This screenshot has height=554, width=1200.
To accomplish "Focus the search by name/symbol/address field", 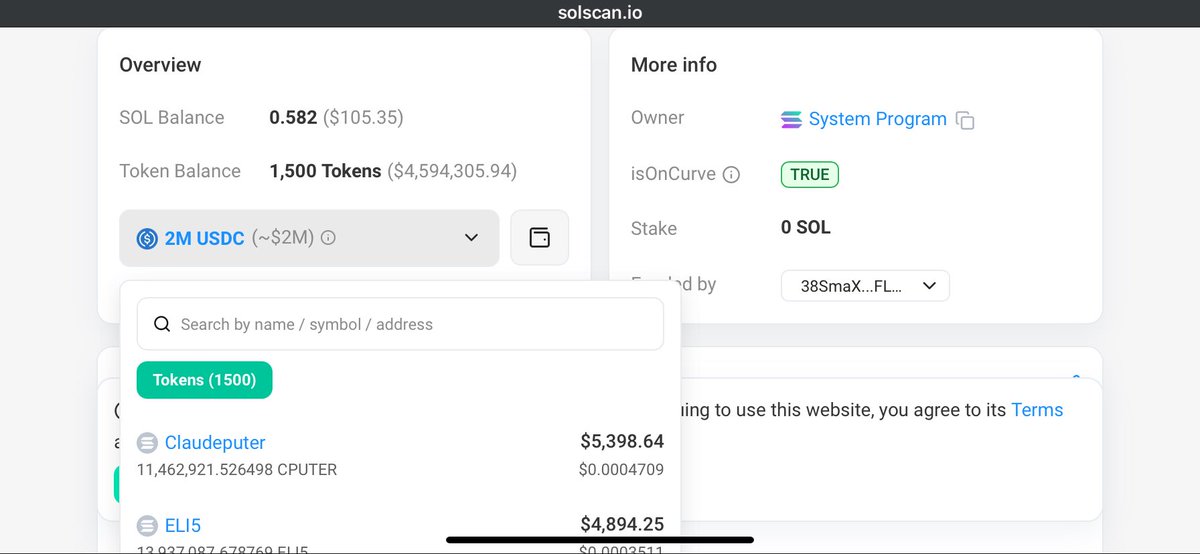I will pyautogui.click(x=400, y=324).
